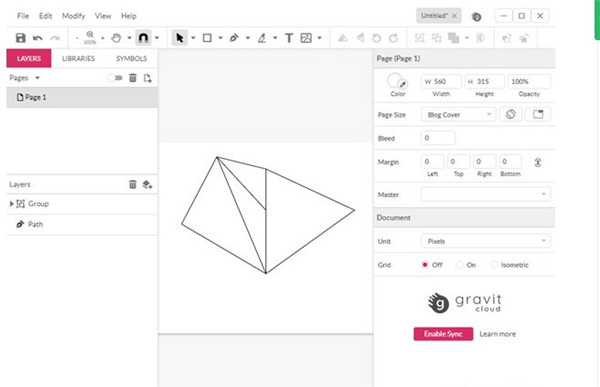Open the Unit Pixels dropdown
Image resolution: width=600 pixels, height=387 pixels.
tap(486, 241)
